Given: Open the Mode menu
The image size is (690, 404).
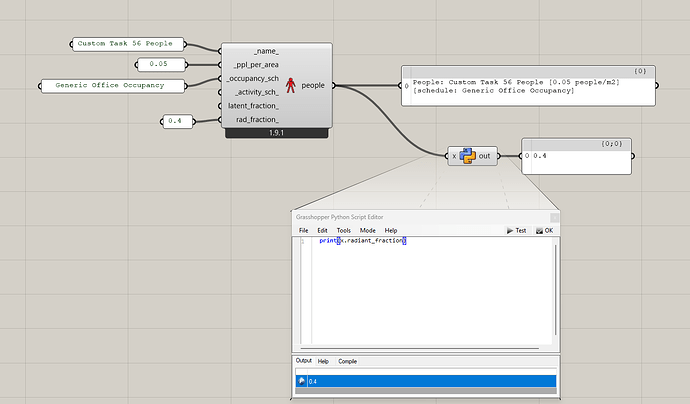Looking at the screenshot, I should point(367,230).
